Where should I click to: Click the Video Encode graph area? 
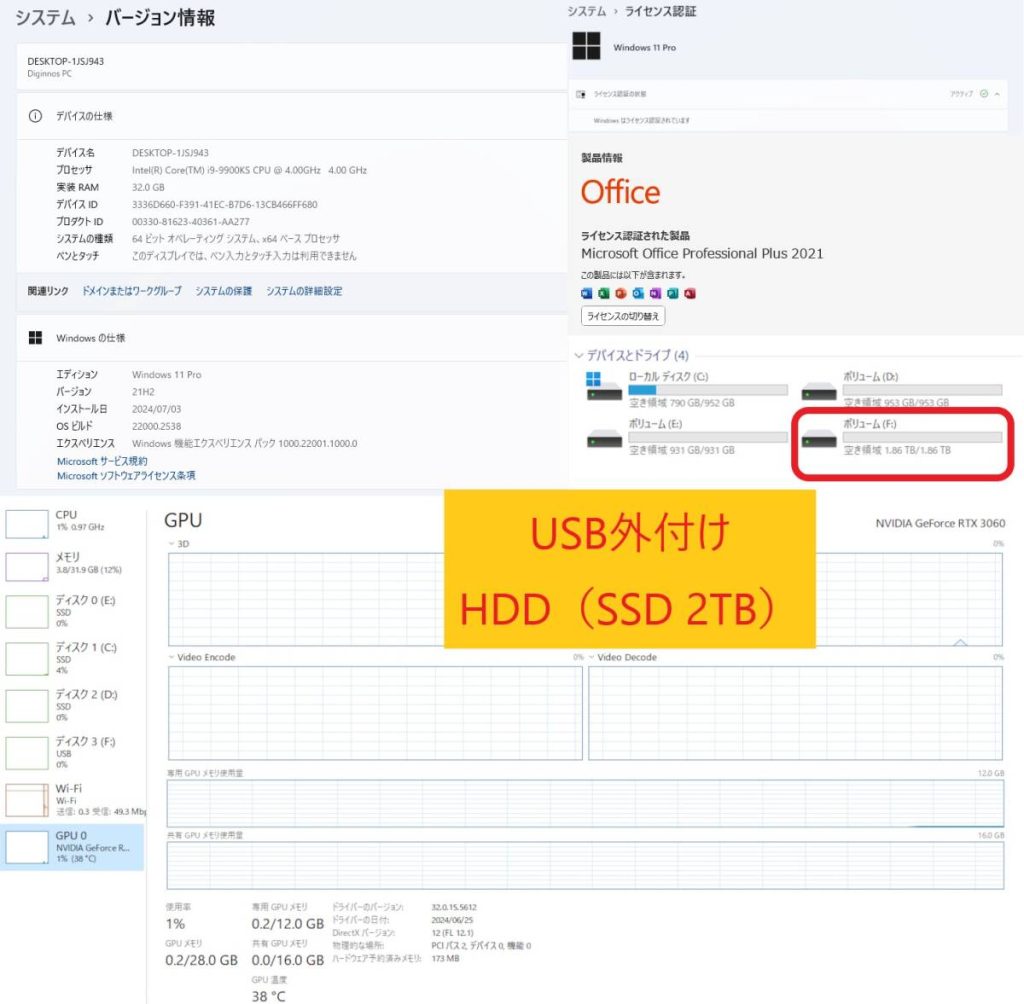pos(375,713)
